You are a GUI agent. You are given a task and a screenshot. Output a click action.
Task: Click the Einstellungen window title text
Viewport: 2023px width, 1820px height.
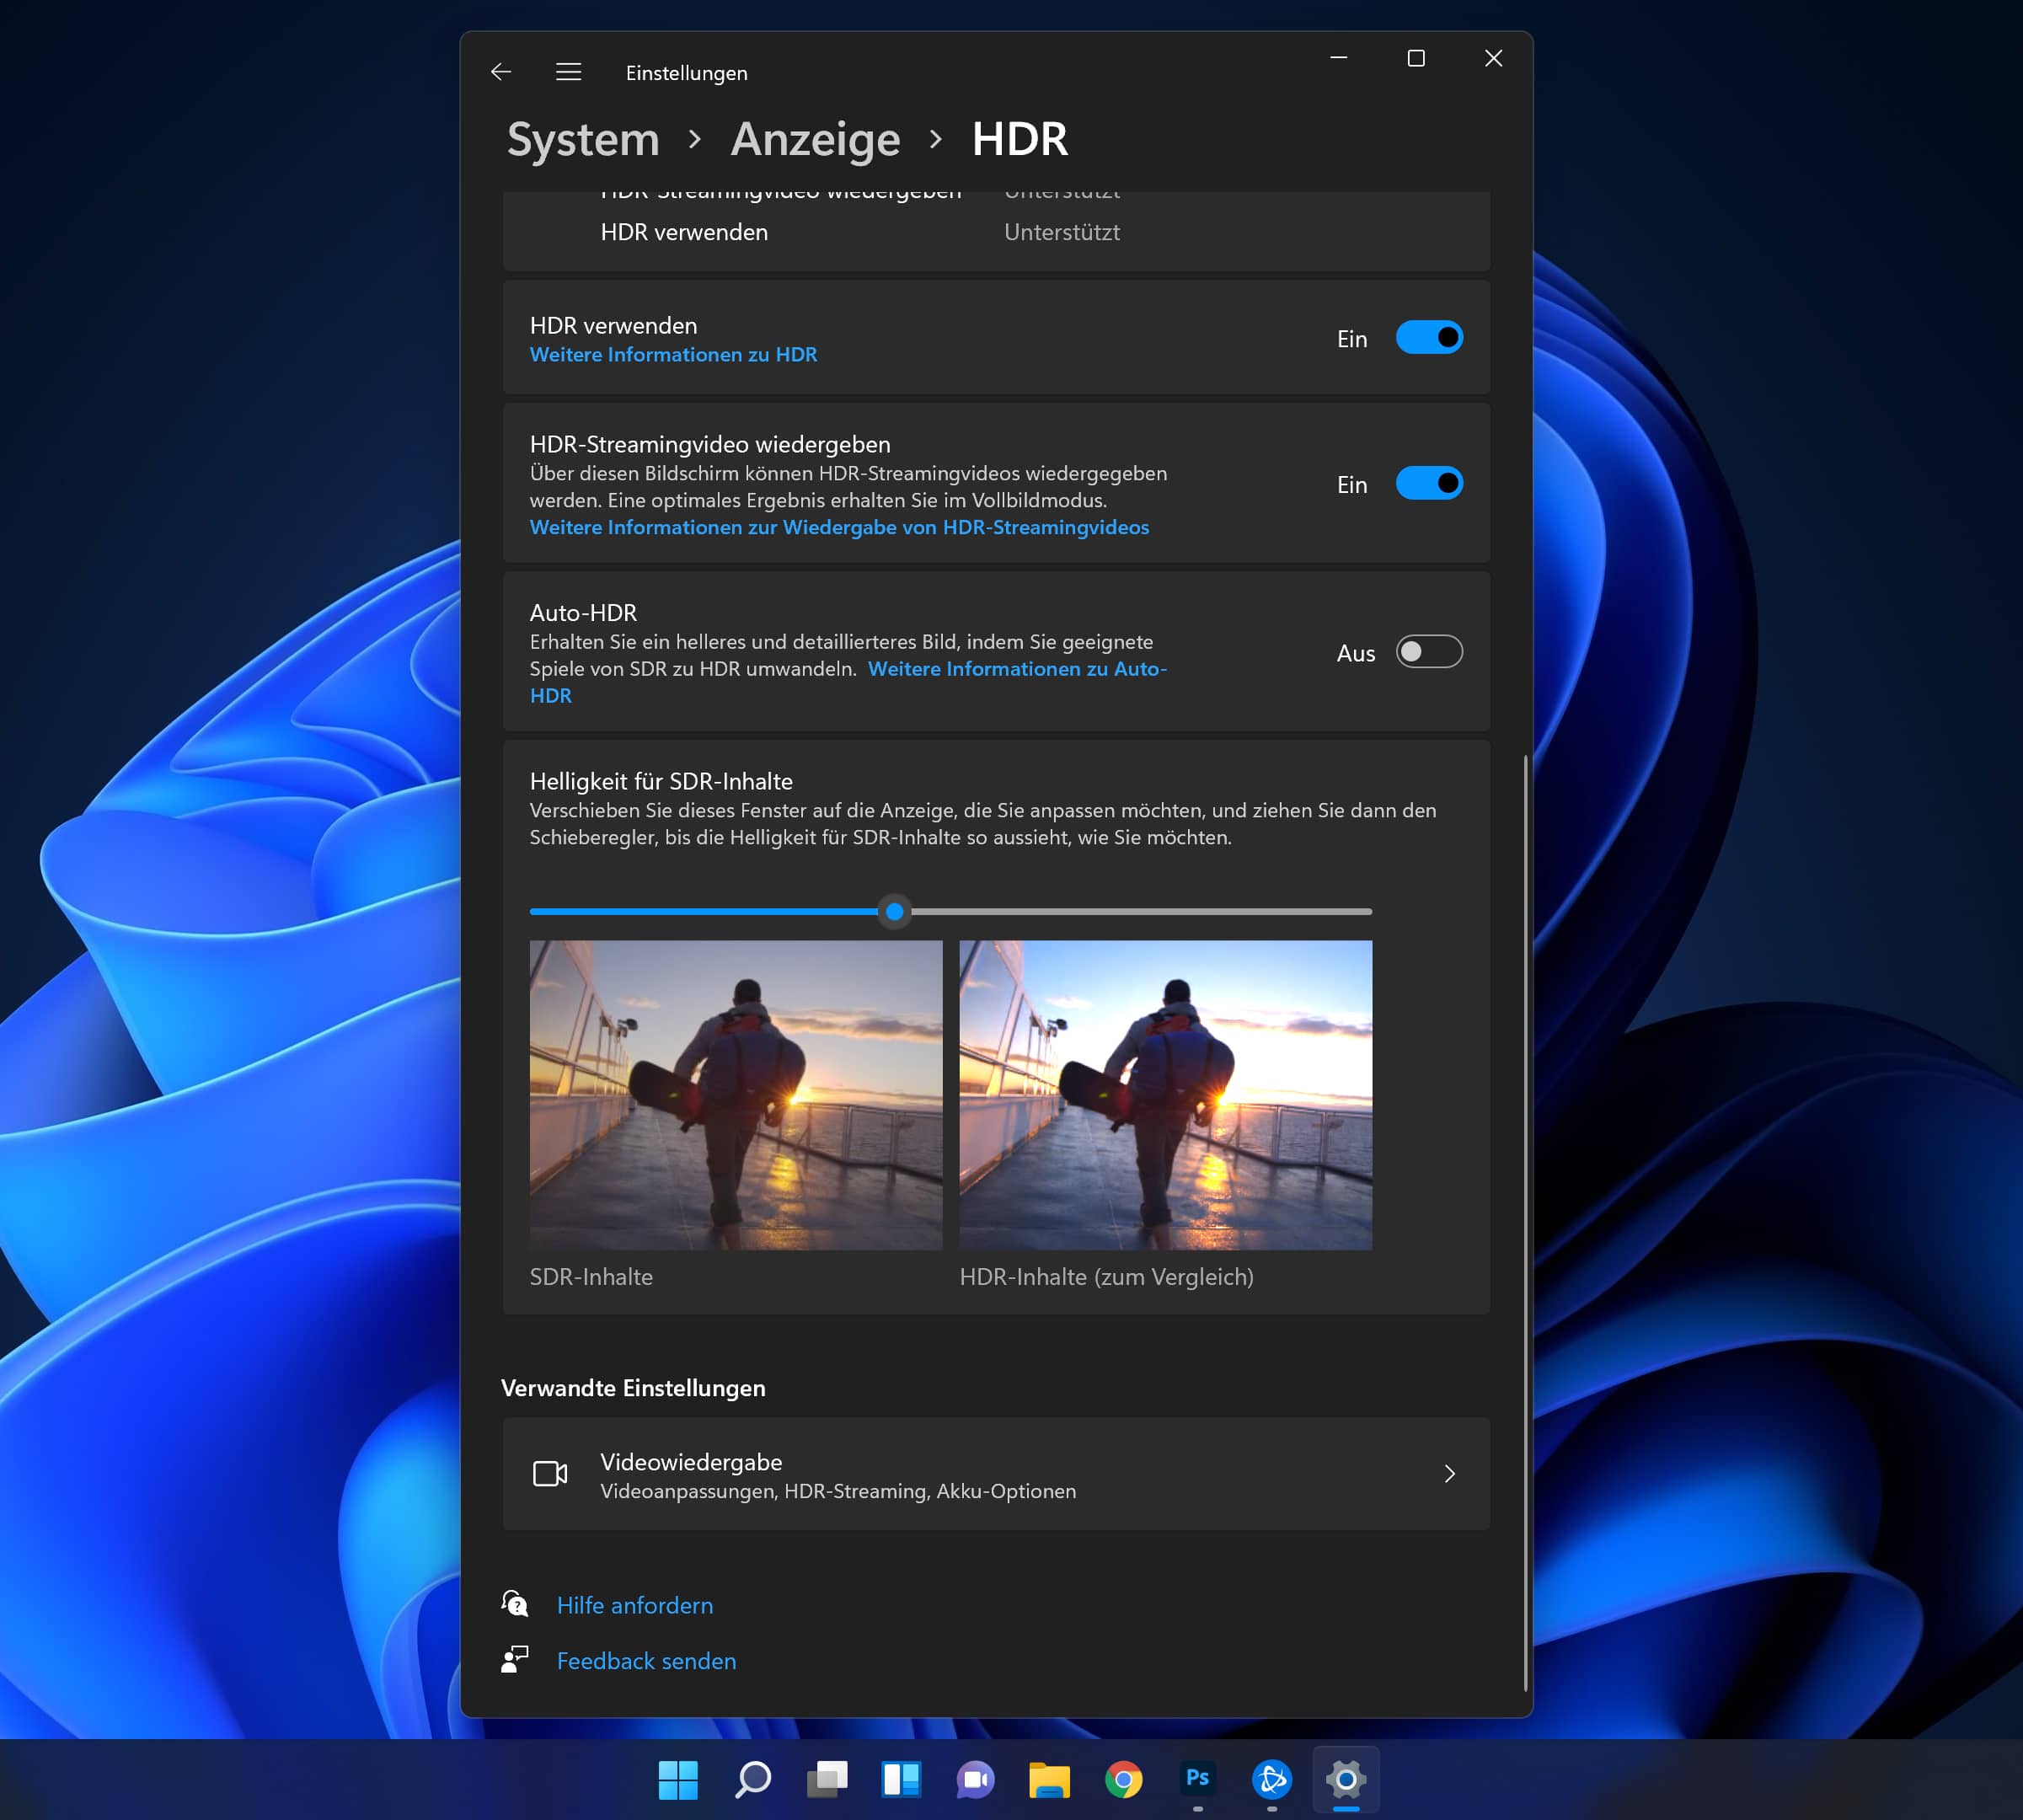[686, 73]
